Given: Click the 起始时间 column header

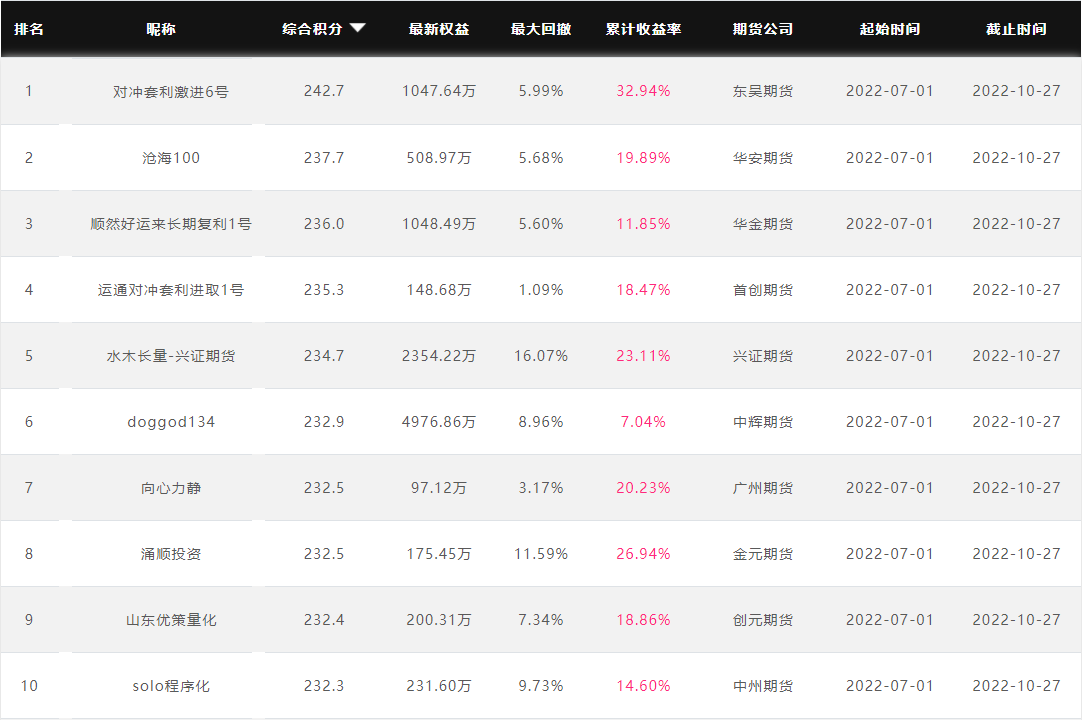Looking at the screenshot, I should 889,29.
